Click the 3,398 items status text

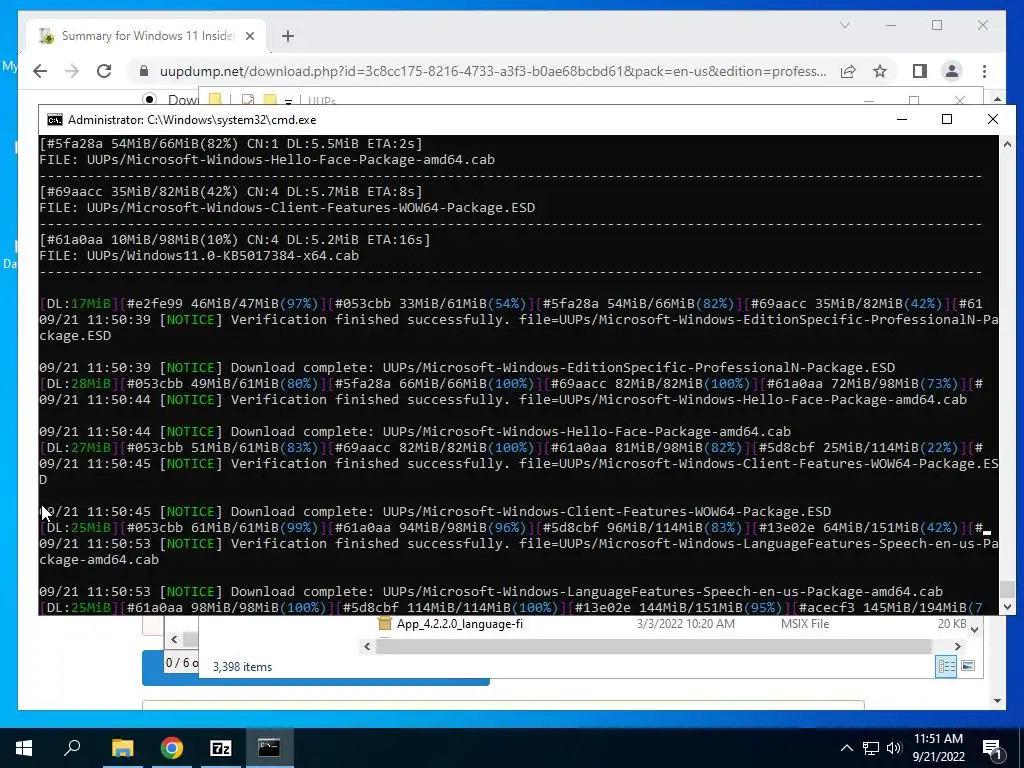[242, 667]
